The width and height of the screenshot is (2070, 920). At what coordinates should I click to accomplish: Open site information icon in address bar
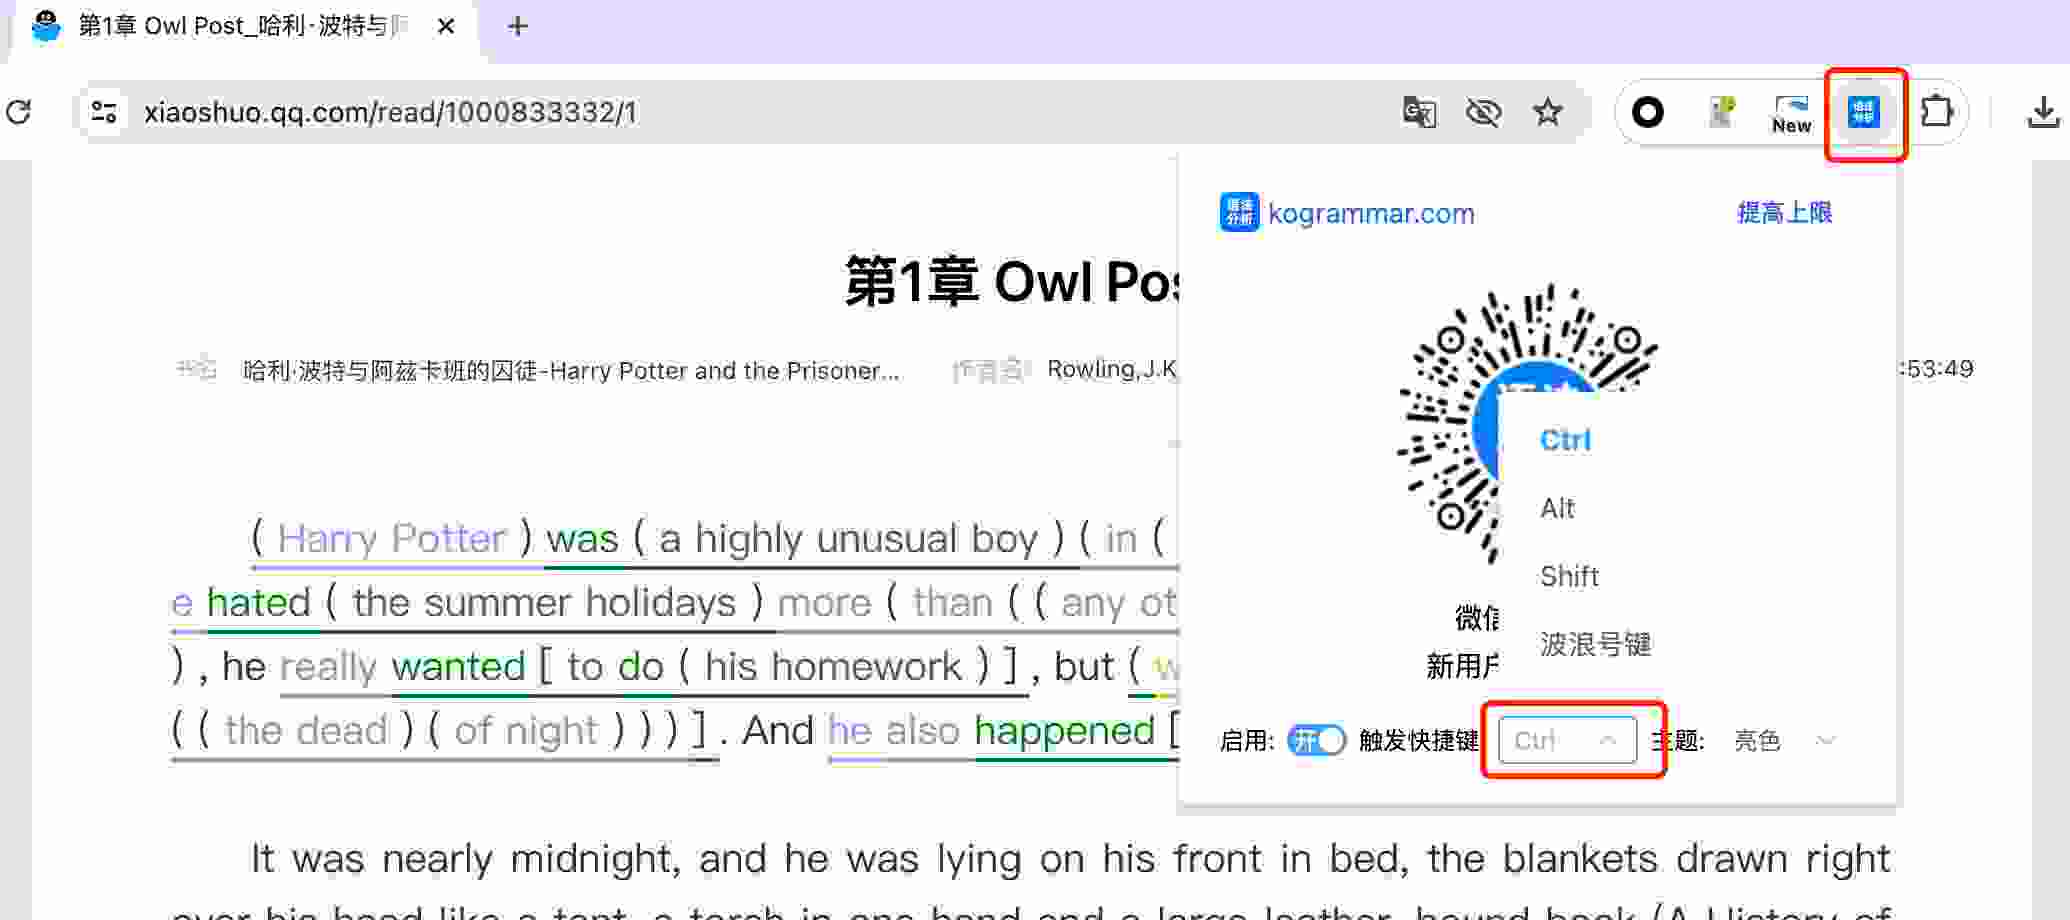click(104, 112)
